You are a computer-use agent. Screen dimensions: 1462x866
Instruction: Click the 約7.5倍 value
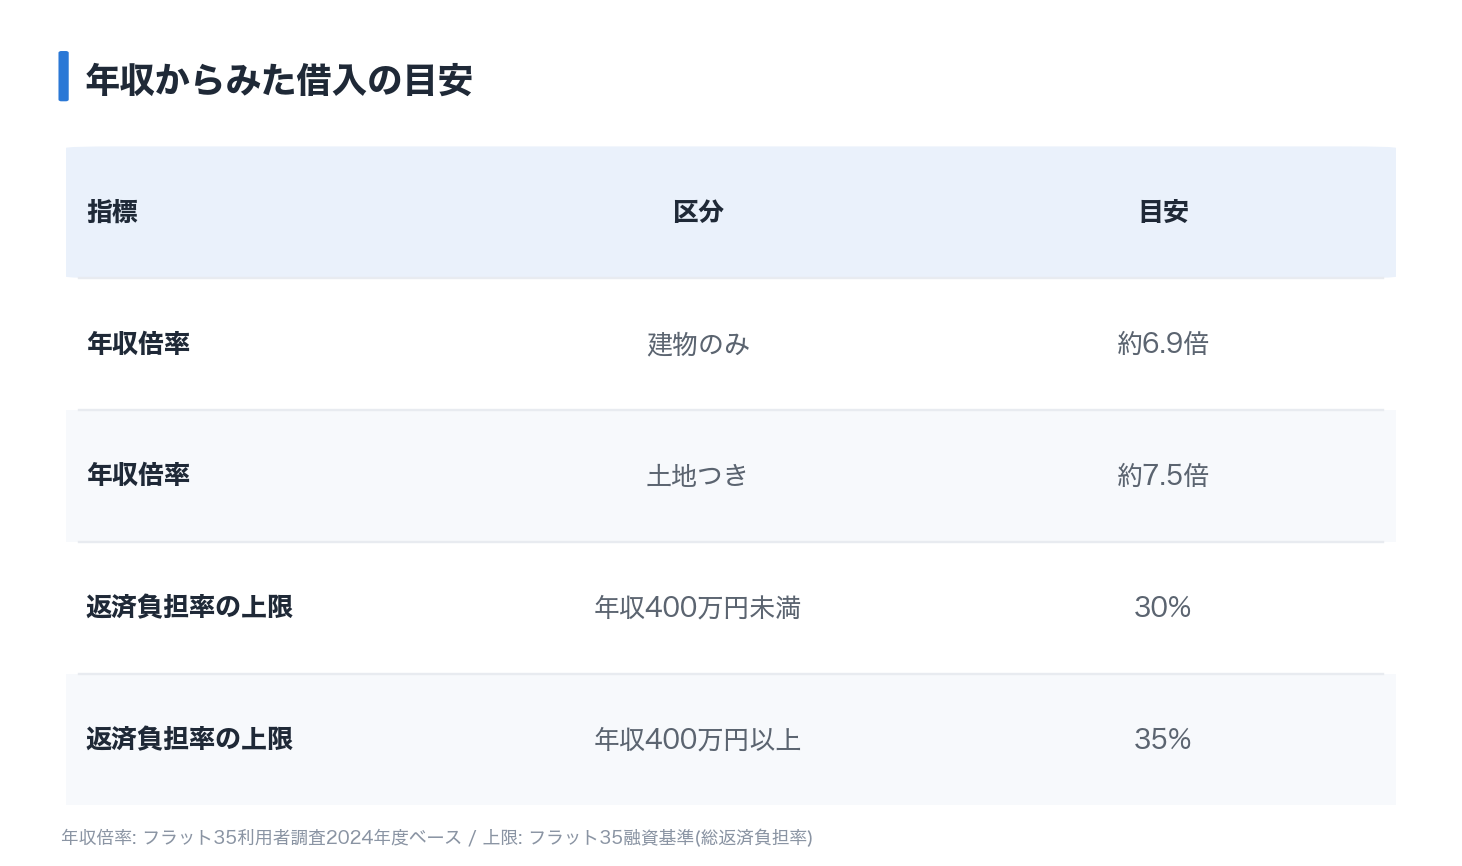pyautogui.click(x=1163, y=475)
